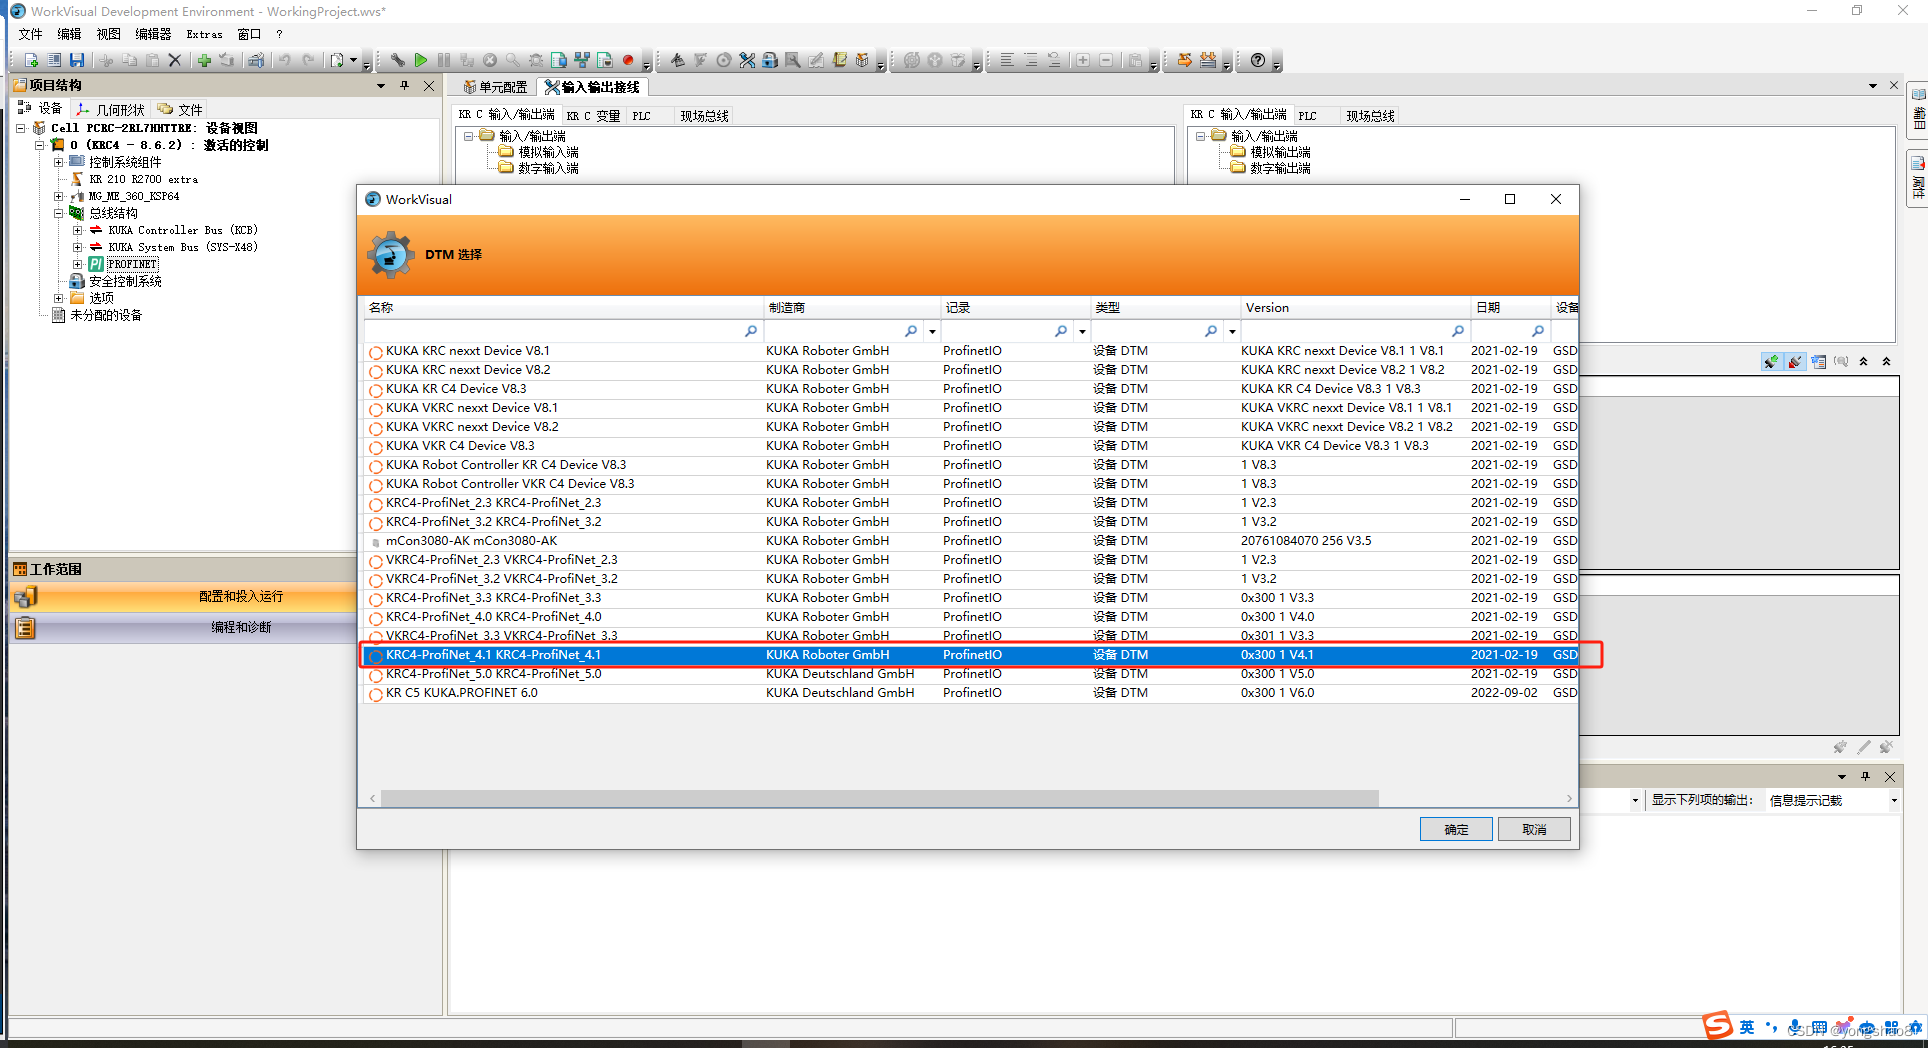Cancel the dialog with 取消

1534,829
